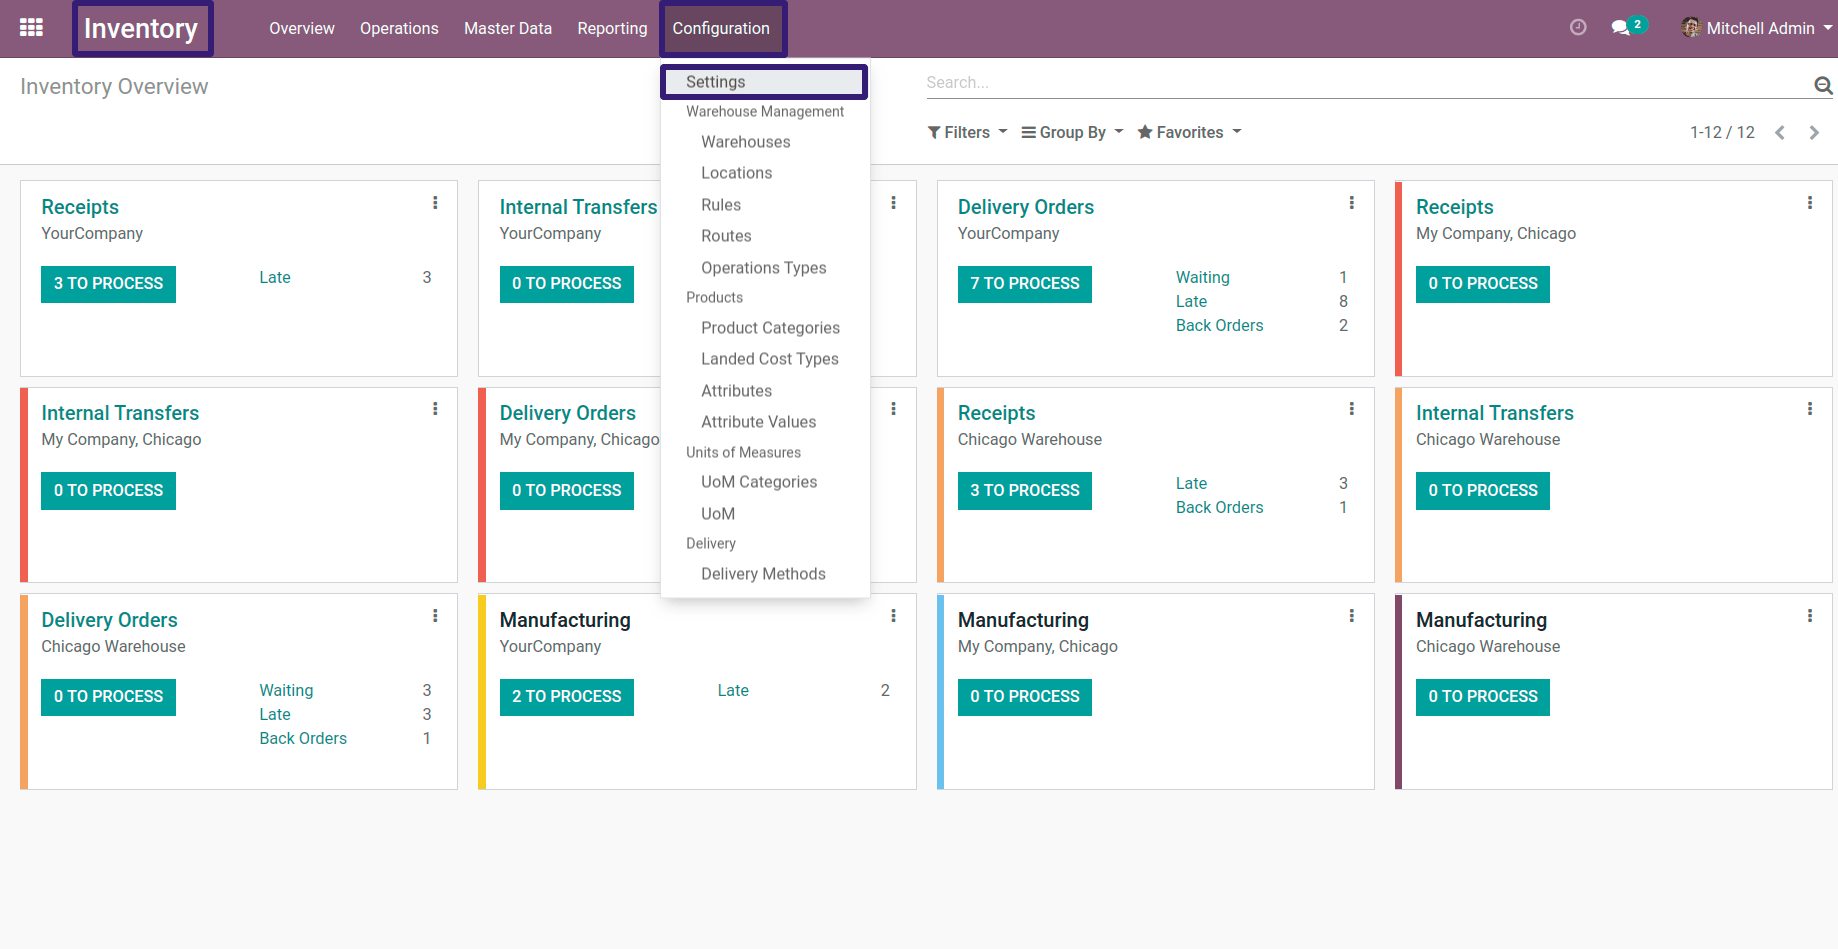
Task: Open Receipts title for Chicago Warehouse
Action: tap(996, 413)
